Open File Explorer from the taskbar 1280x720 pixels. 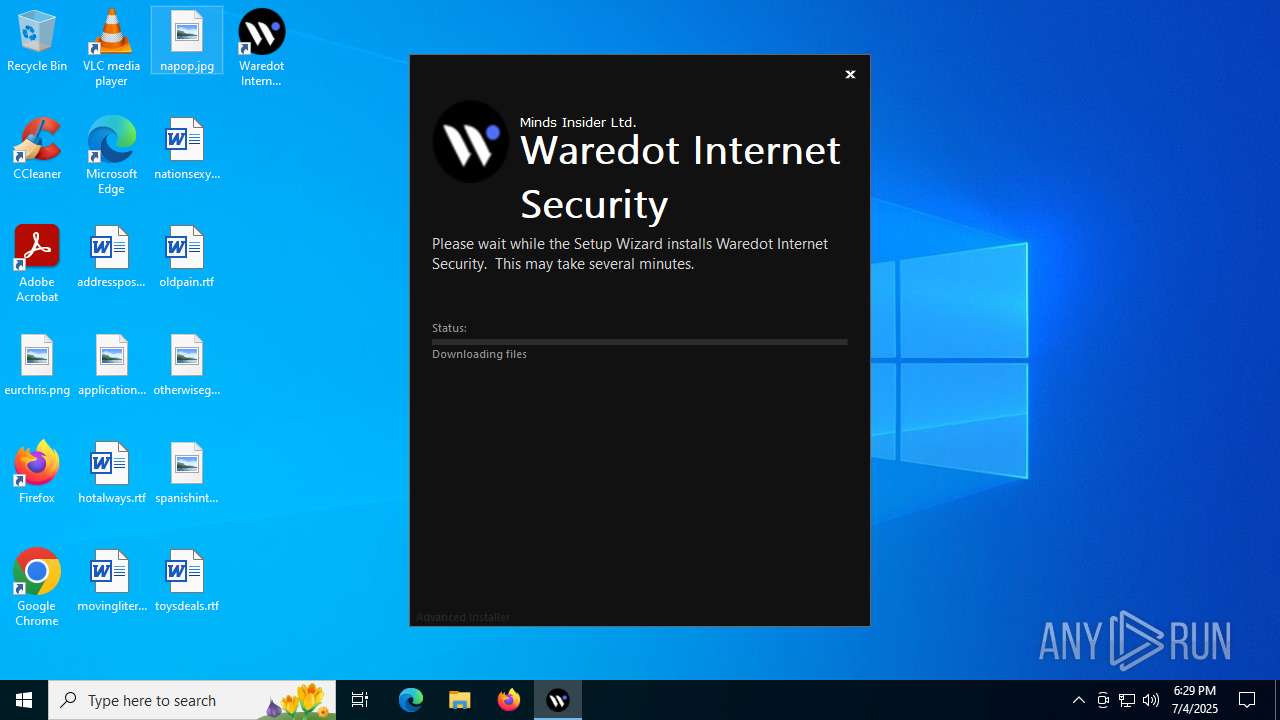tap(460, 700)
